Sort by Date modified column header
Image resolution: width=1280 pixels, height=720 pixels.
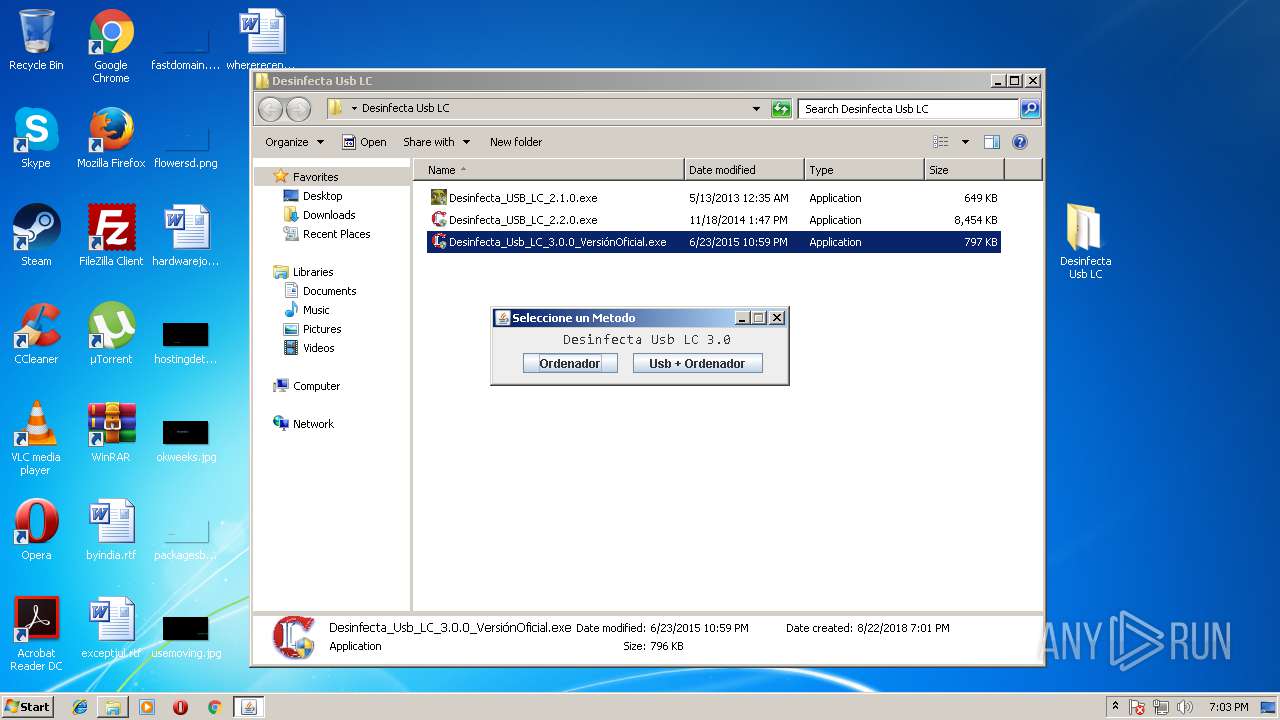[744, 170]
